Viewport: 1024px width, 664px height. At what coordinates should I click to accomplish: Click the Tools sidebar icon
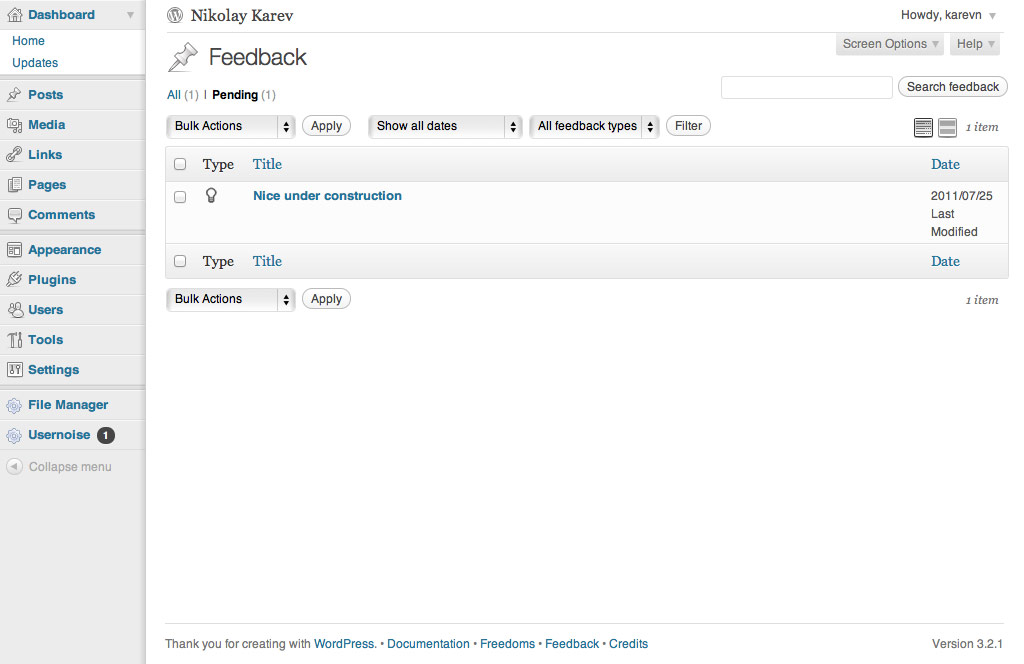tap(14, 340)
